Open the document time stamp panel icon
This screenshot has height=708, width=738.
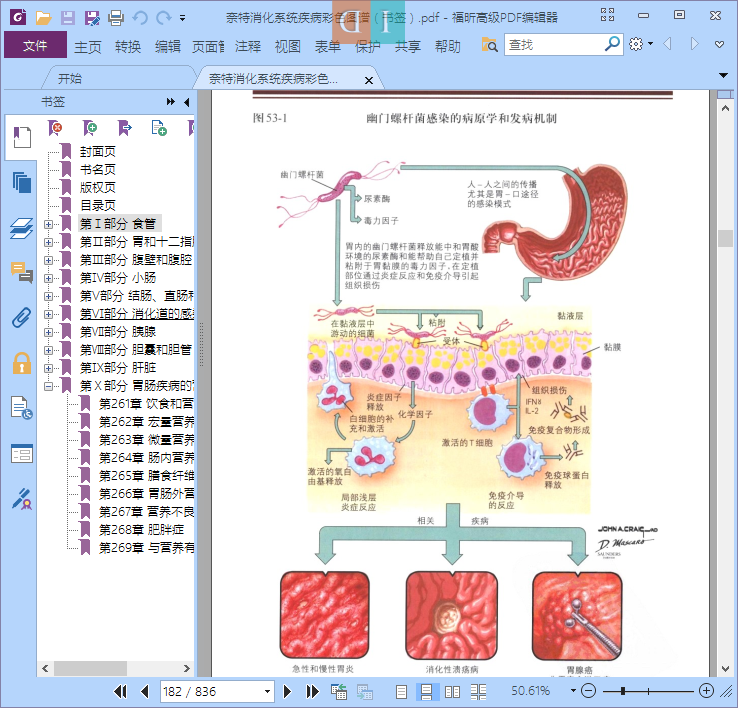coord(21,408)
